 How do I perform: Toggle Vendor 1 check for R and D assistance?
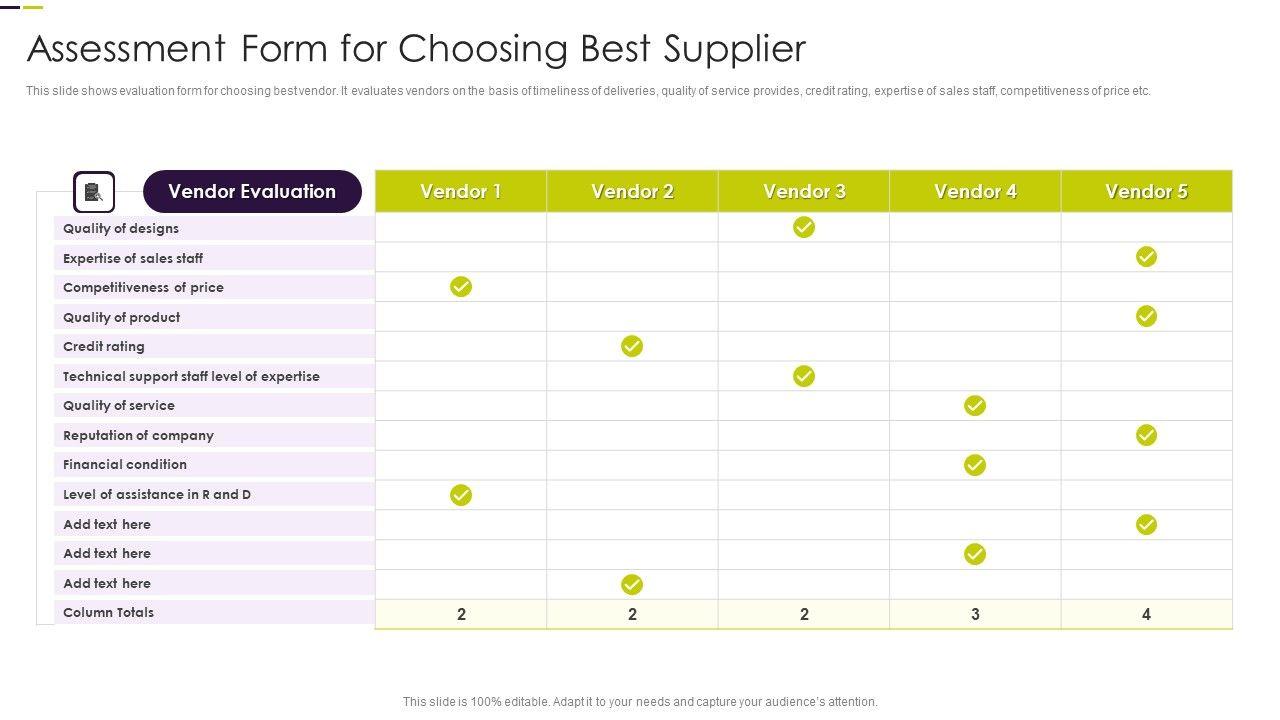click(x=461, y=495)
